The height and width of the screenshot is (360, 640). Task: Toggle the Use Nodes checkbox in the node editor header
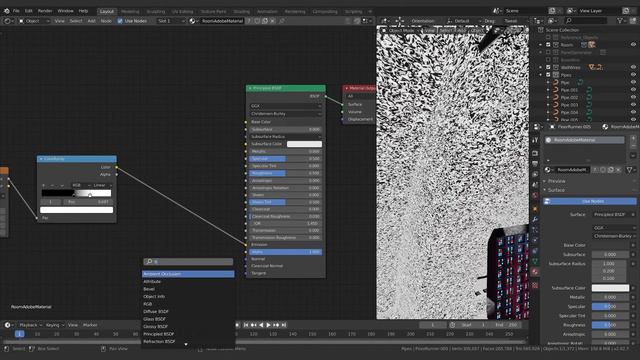120,21
